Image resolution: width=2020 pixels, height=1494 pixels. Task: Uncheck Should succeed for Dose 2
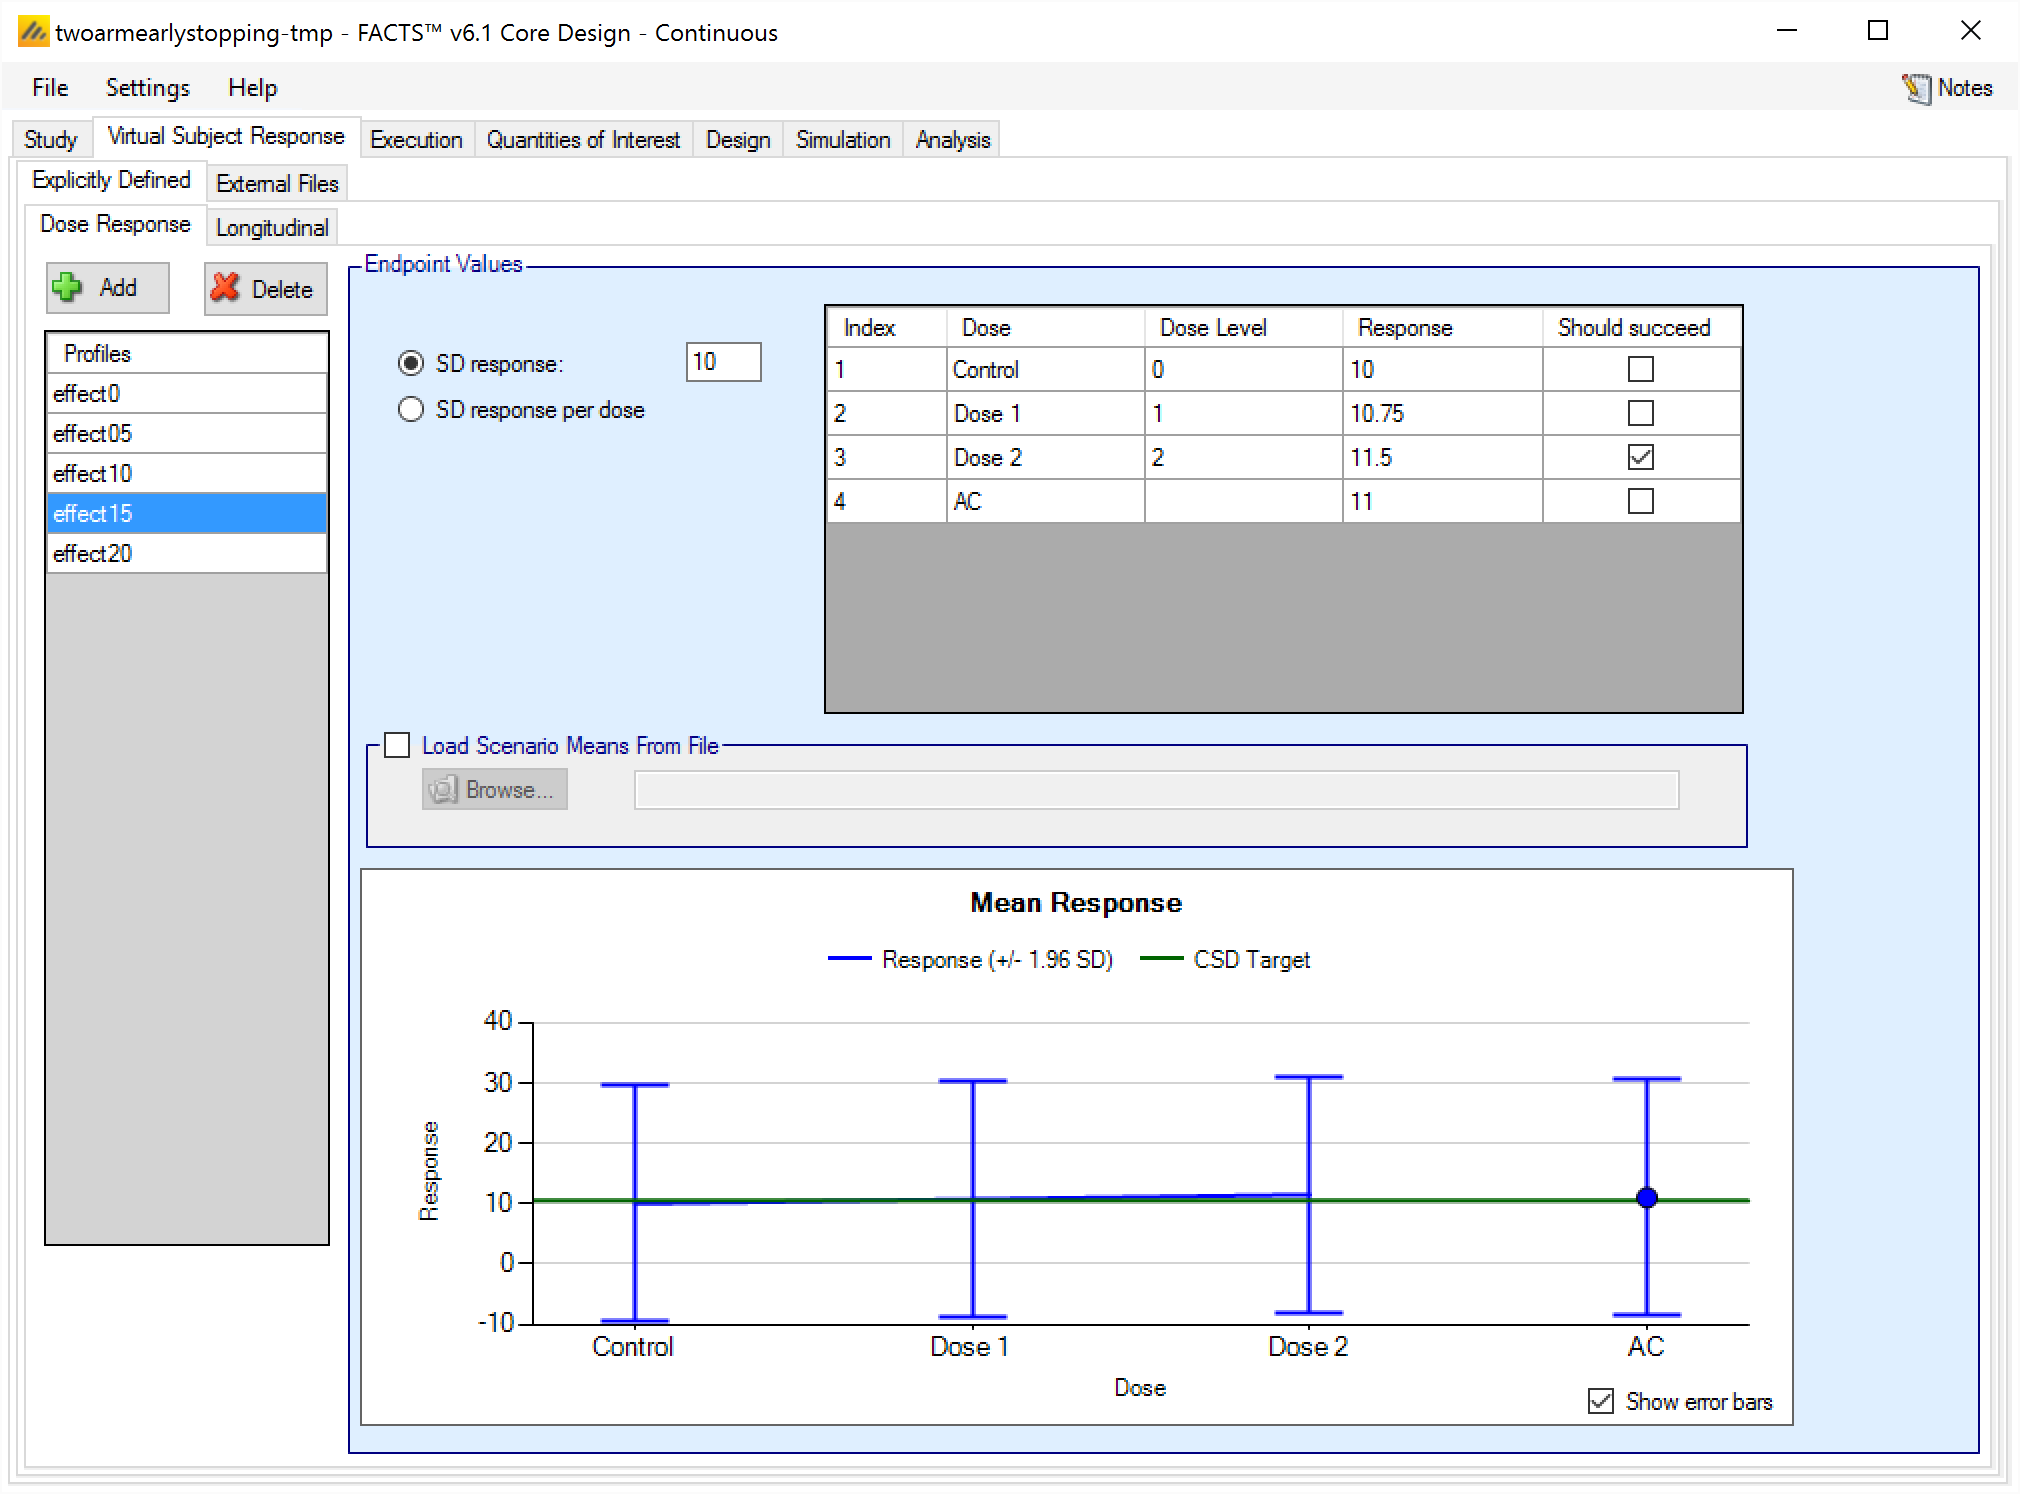pyautogui.click(x=1640, y=457)
